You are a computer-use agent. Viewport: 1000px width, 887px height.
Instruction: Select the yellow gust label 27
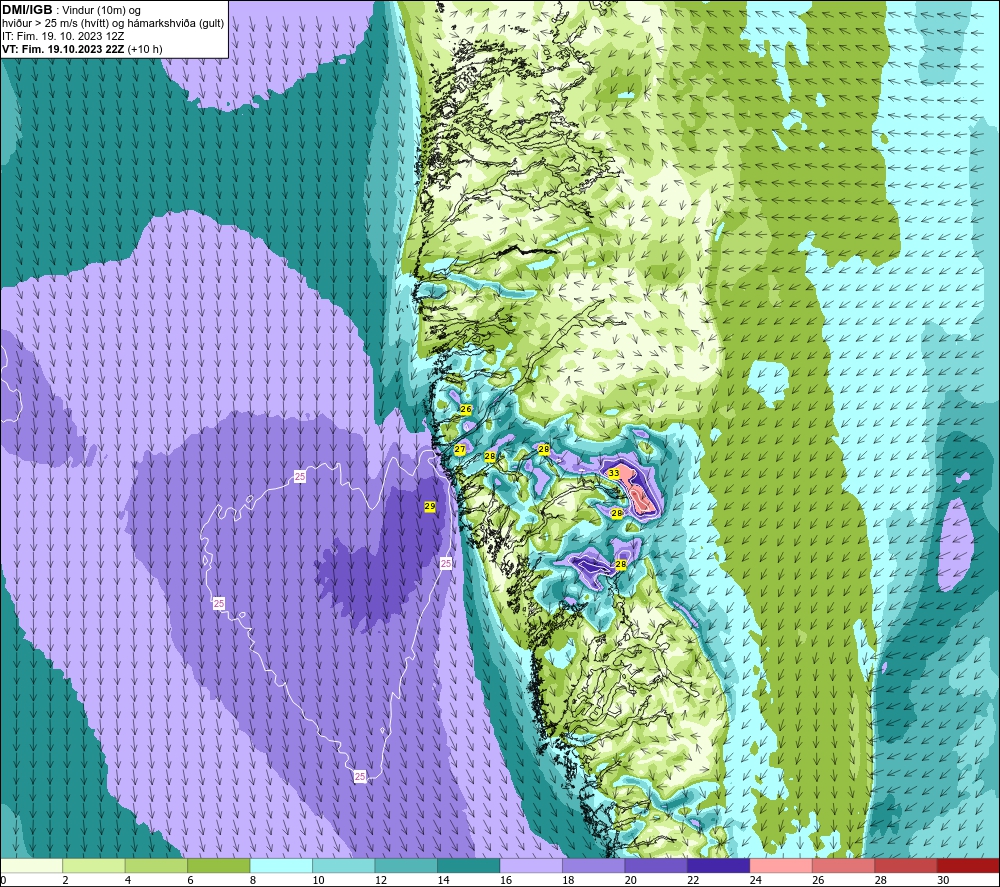point(460,450)
